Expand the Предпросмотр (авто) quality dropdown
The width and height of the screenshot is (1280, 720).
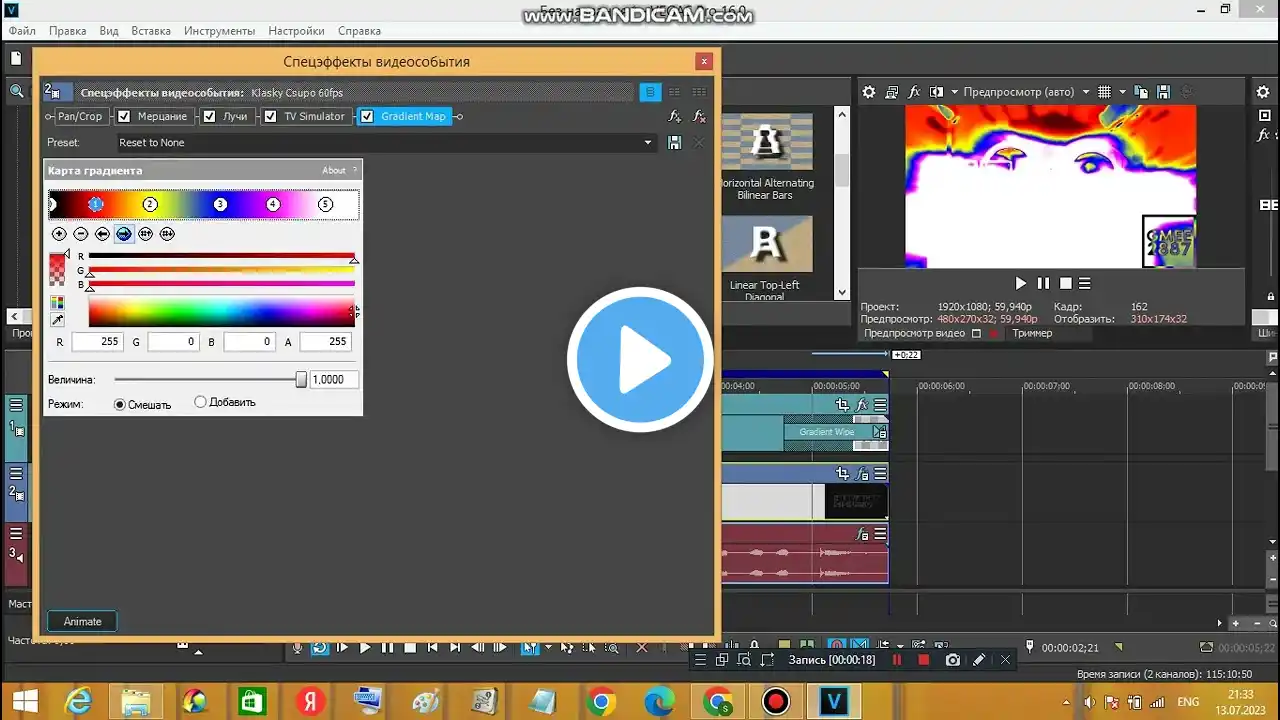1083,92
